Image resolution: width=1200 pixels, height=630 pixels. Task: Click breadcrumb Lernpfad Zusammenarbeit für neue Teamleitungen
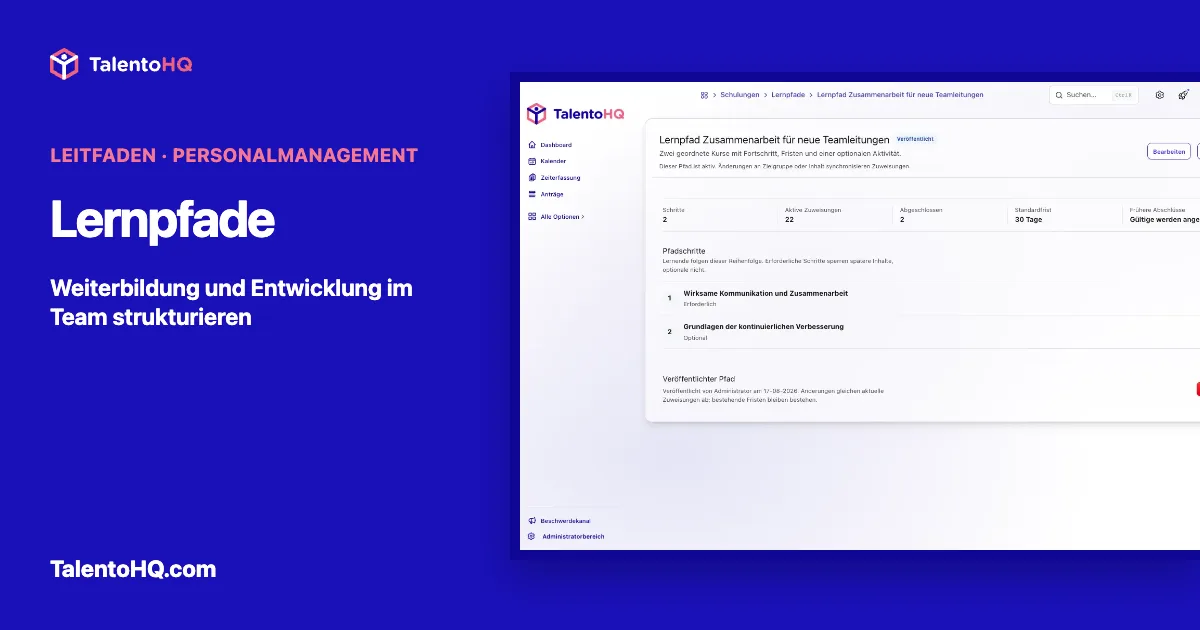click(x=900, y=95)
